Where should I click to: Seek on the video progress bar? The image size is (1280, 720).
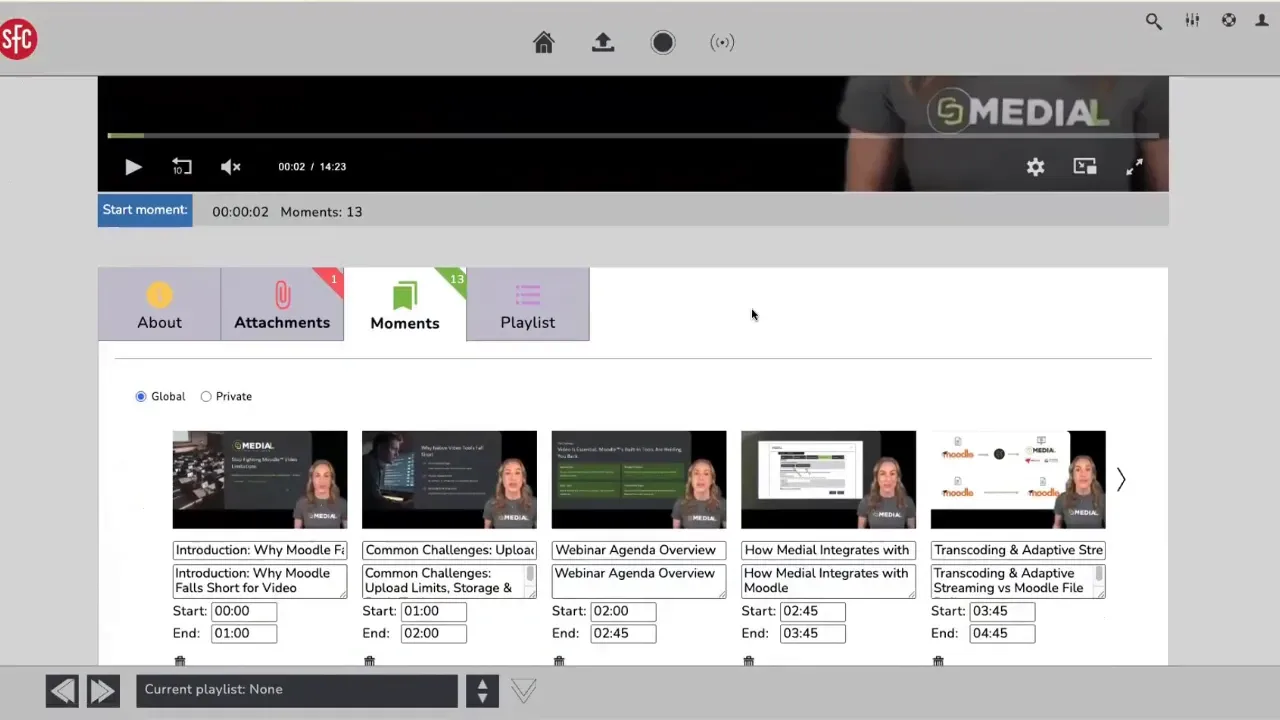click(633, 135)
